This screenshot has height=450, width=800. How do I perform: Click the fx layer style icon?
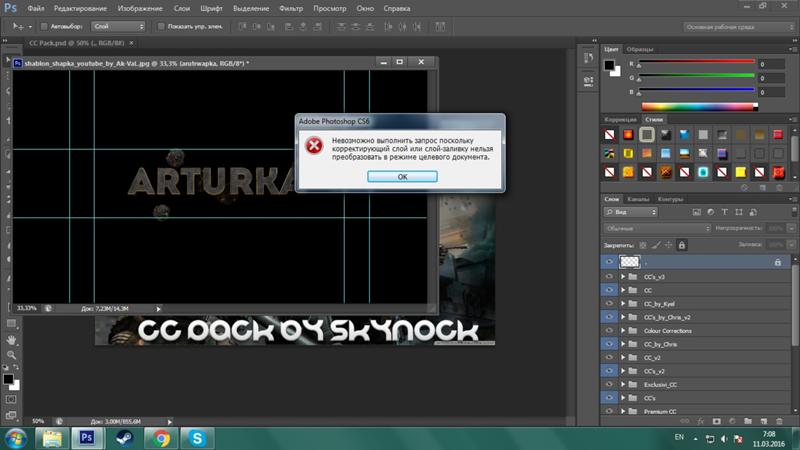point(701,421)
